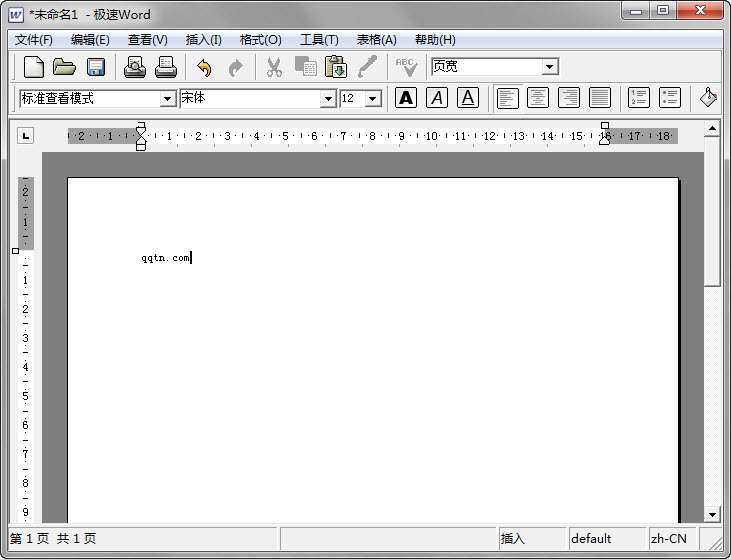
Task: Click the tab stop type selector
Action: [x=26, y=136]
